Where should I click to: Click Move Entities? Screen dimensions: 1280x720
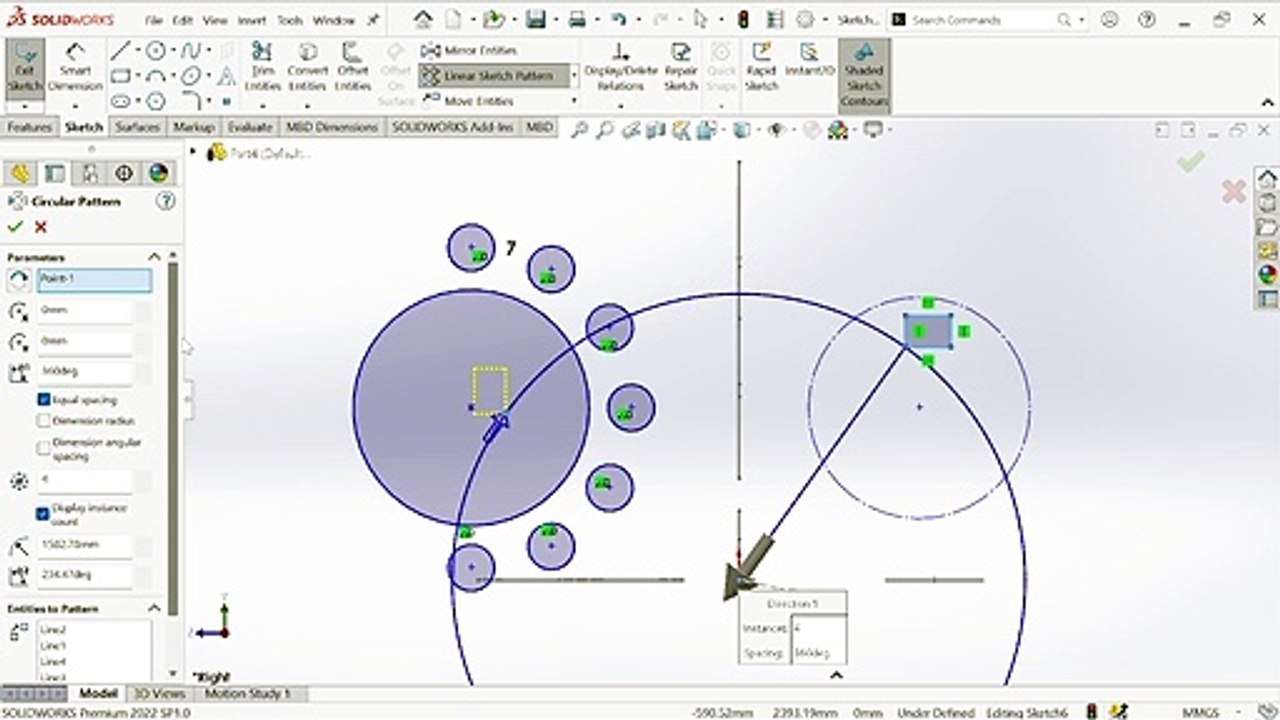click(468, 100)
